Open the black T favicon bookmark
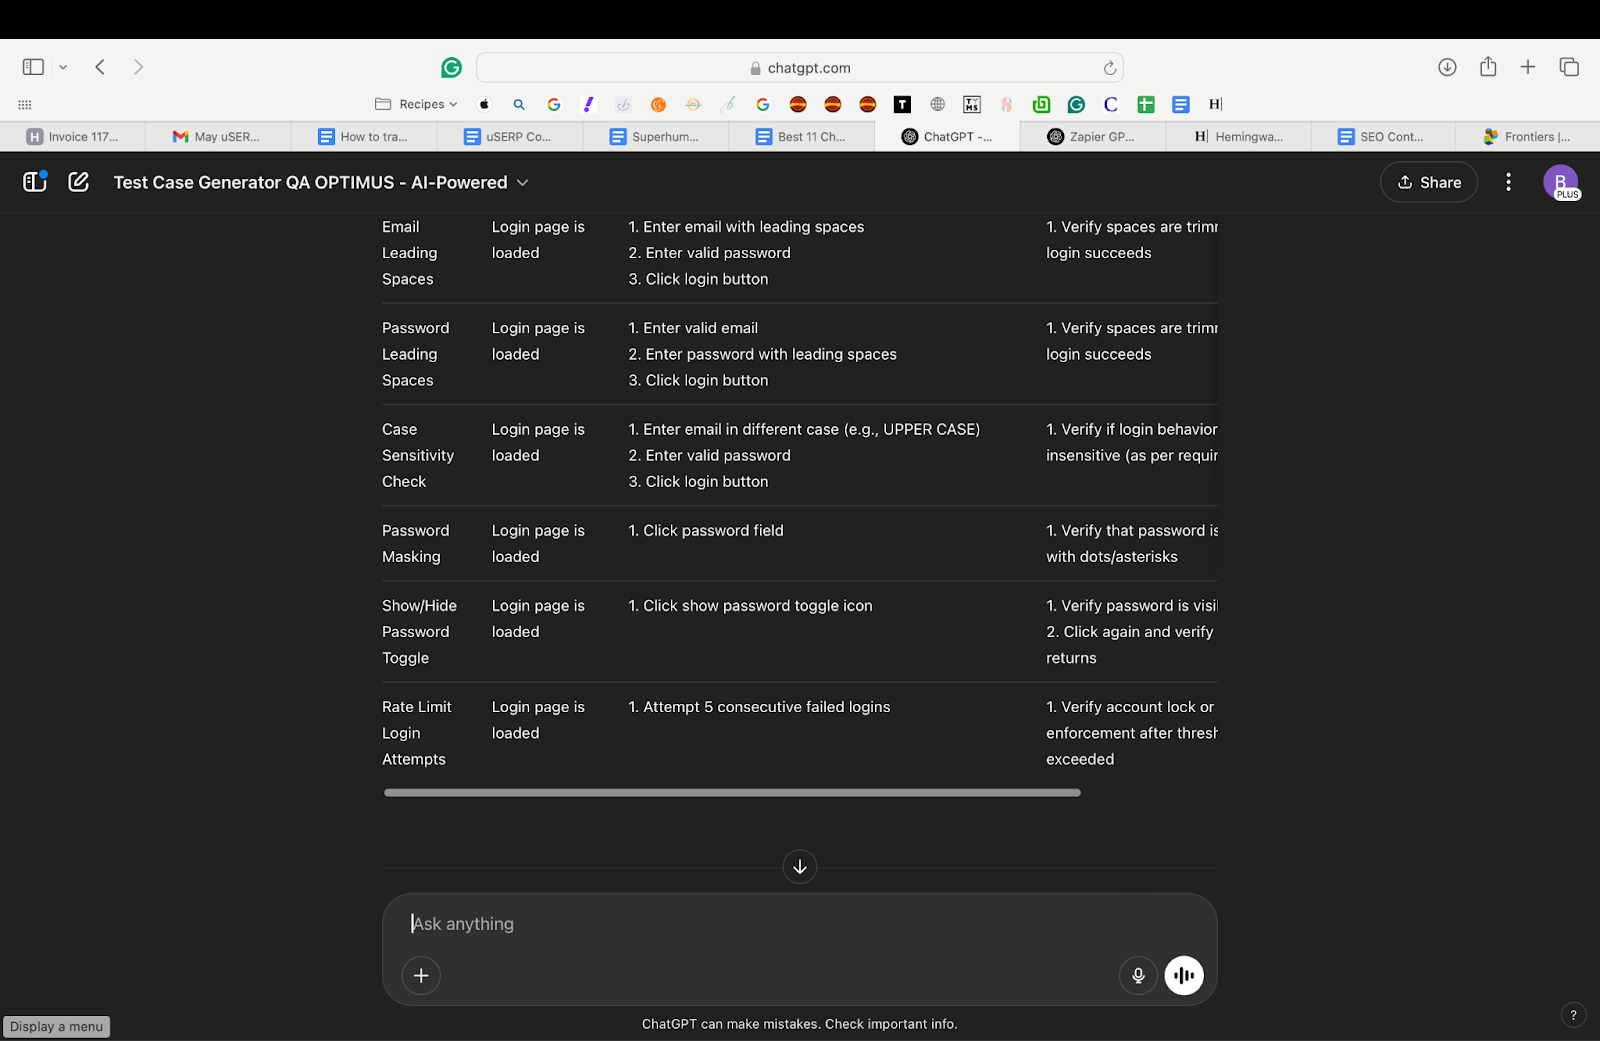1600x1041 pixels. click(x=902, y=104)
